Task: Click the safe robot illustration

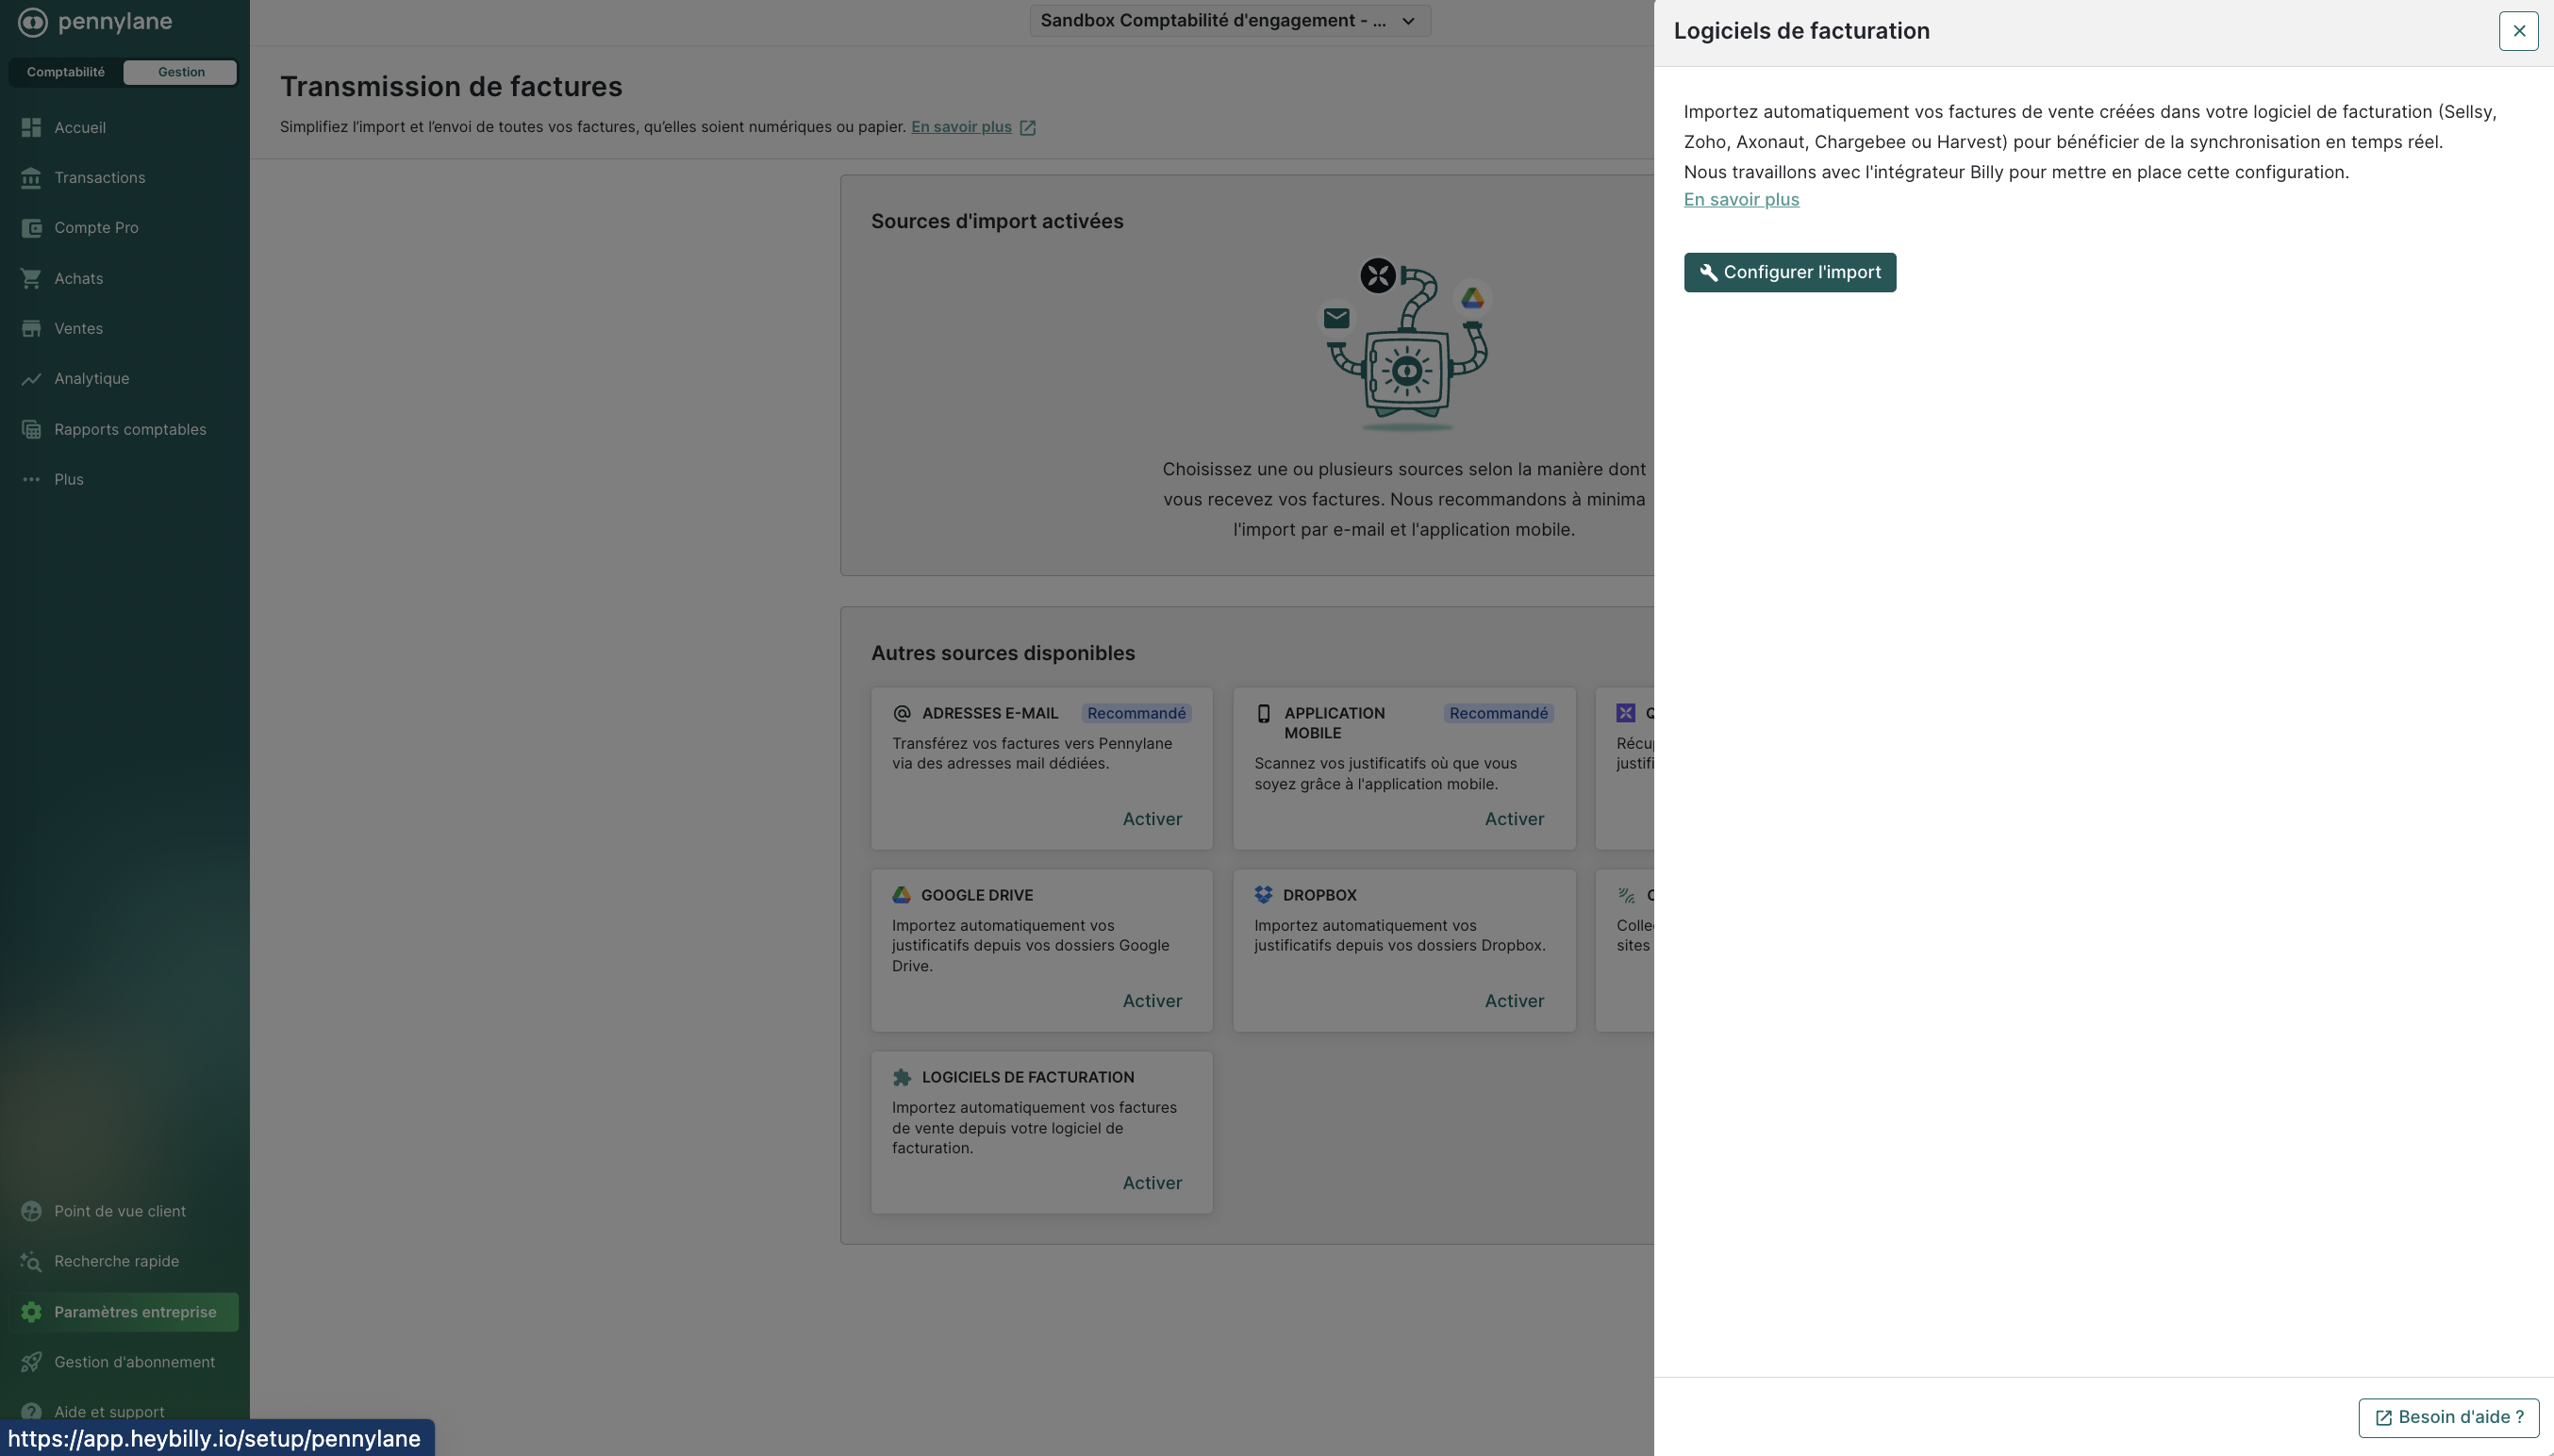Action: 1406,345
